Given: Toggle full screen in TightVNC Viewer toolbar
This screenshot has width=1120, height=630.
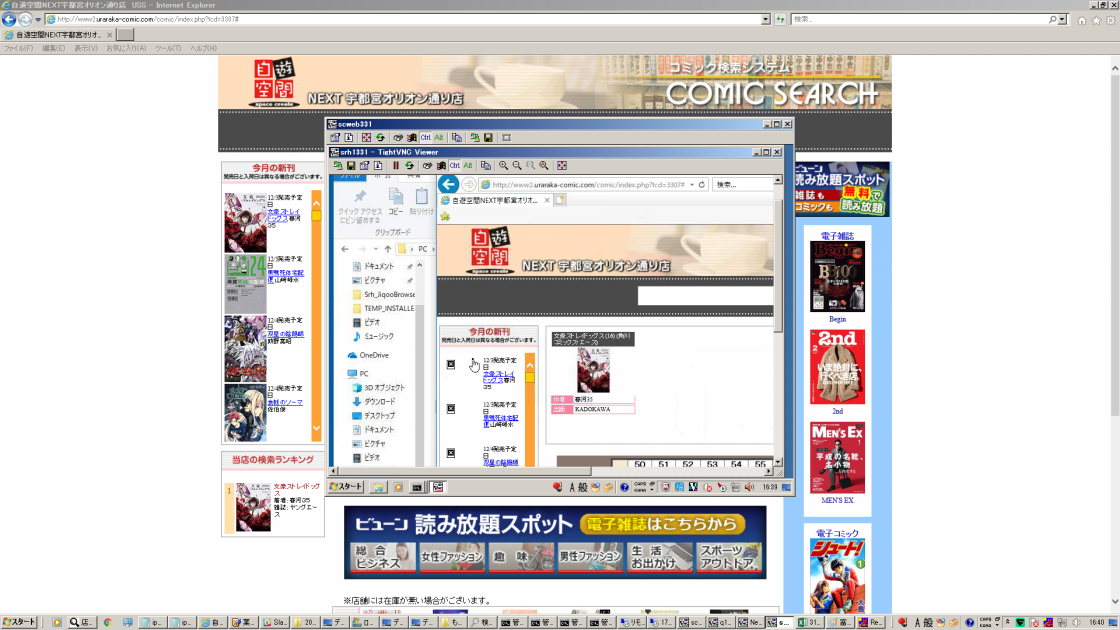Looking at the screenshot, I should 562,166.
